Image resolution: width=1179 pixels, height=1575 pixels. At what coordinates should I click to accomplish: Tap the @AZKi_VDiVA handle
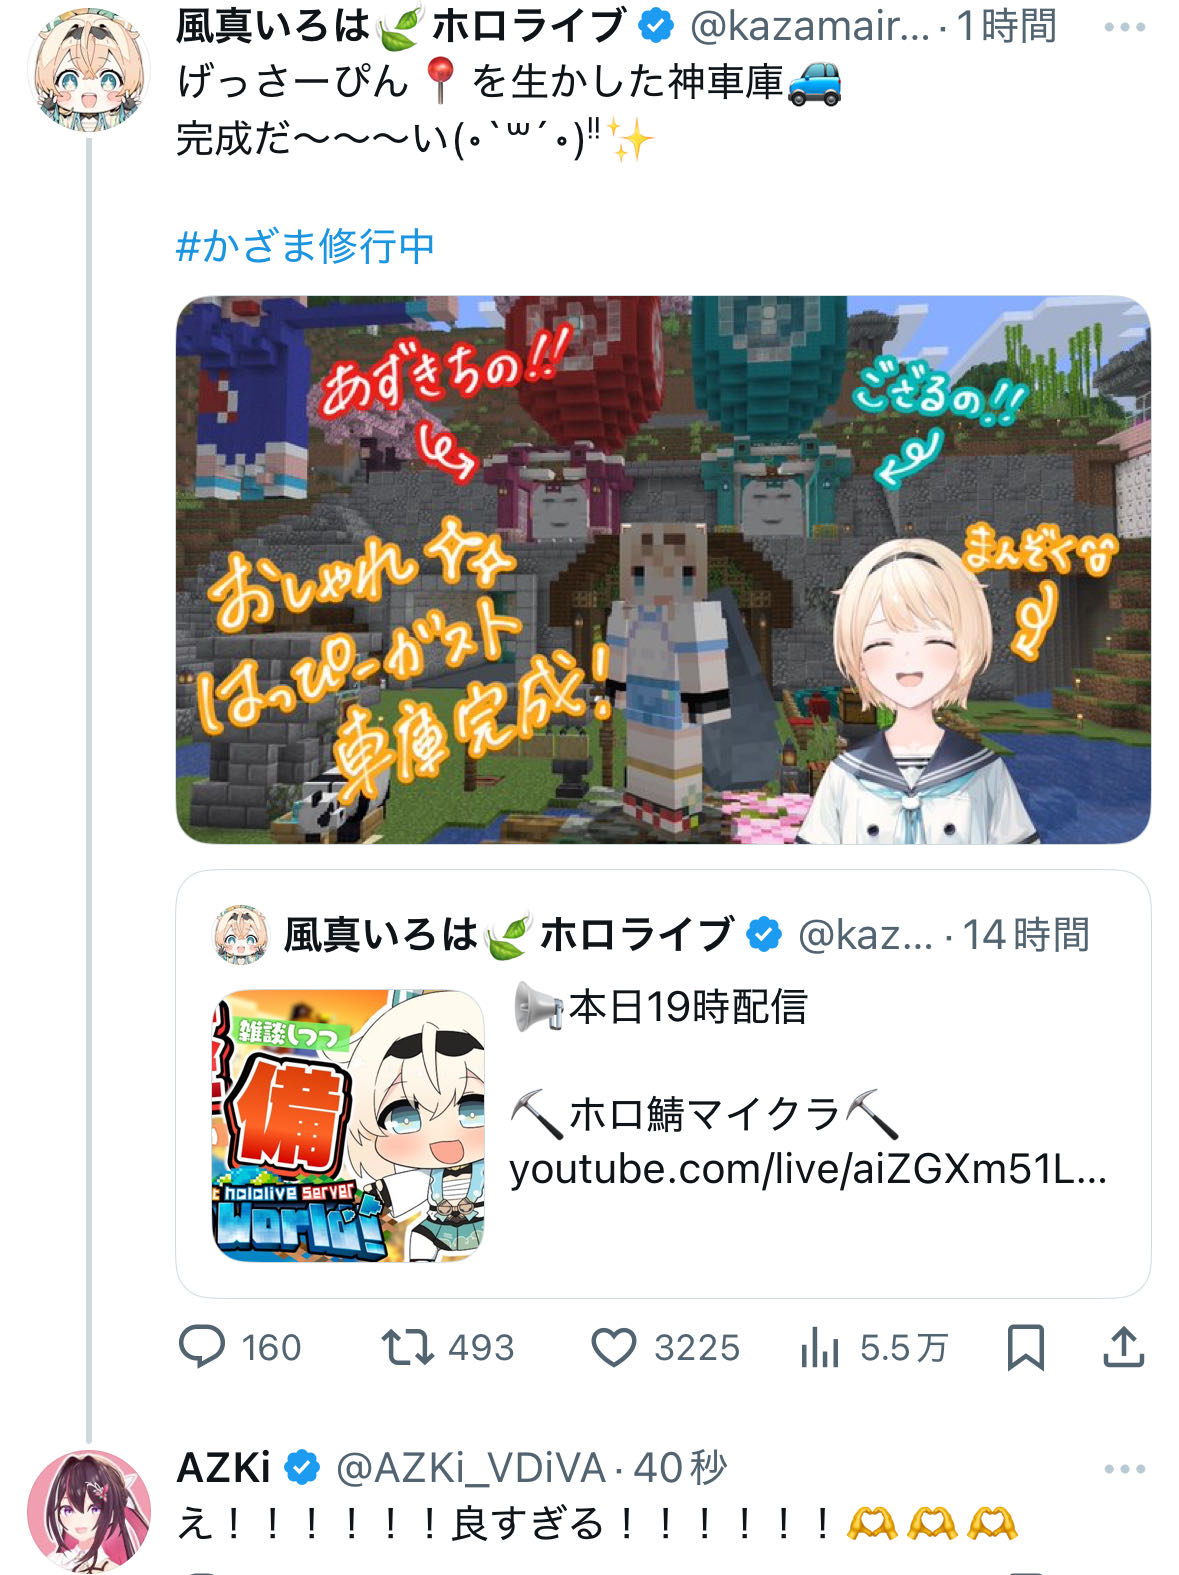click(x=471, y=1468)
